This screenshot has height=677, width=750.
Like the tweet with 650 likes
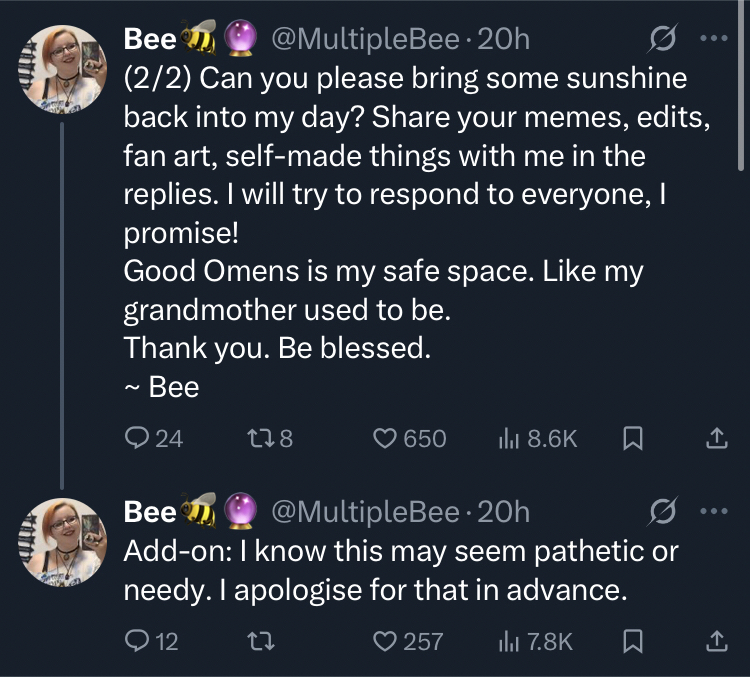(385, 437)
